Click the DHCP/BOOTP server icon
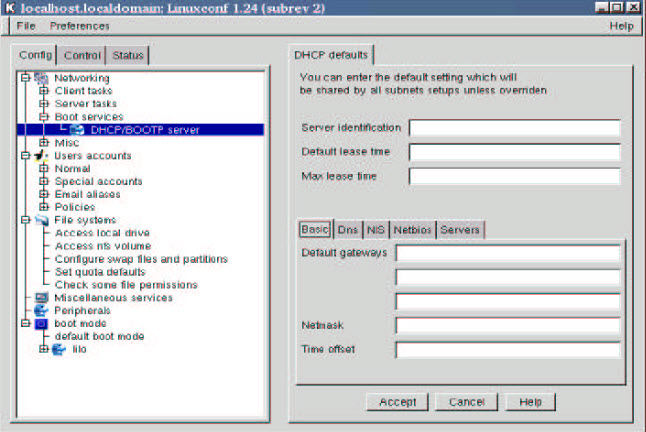 pos(77,130)
